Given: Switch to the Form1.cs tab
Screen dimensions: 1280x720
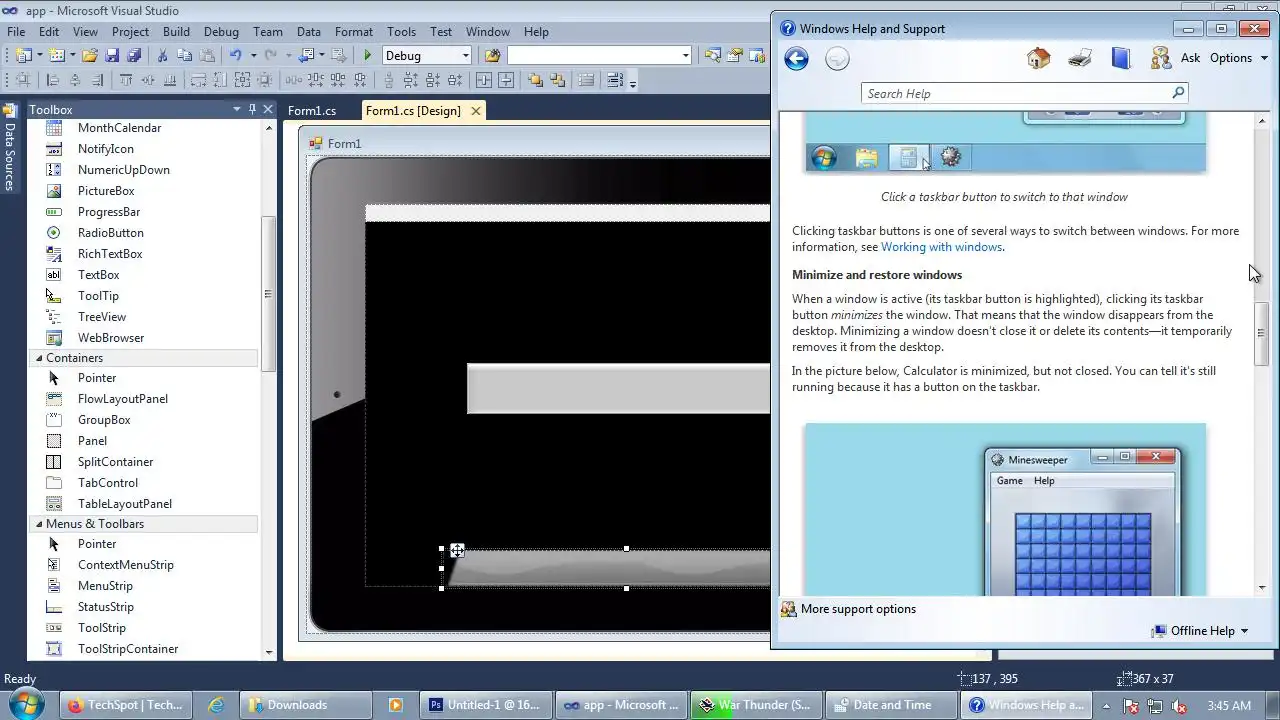Looking at the screenshot, I should 312,111.
